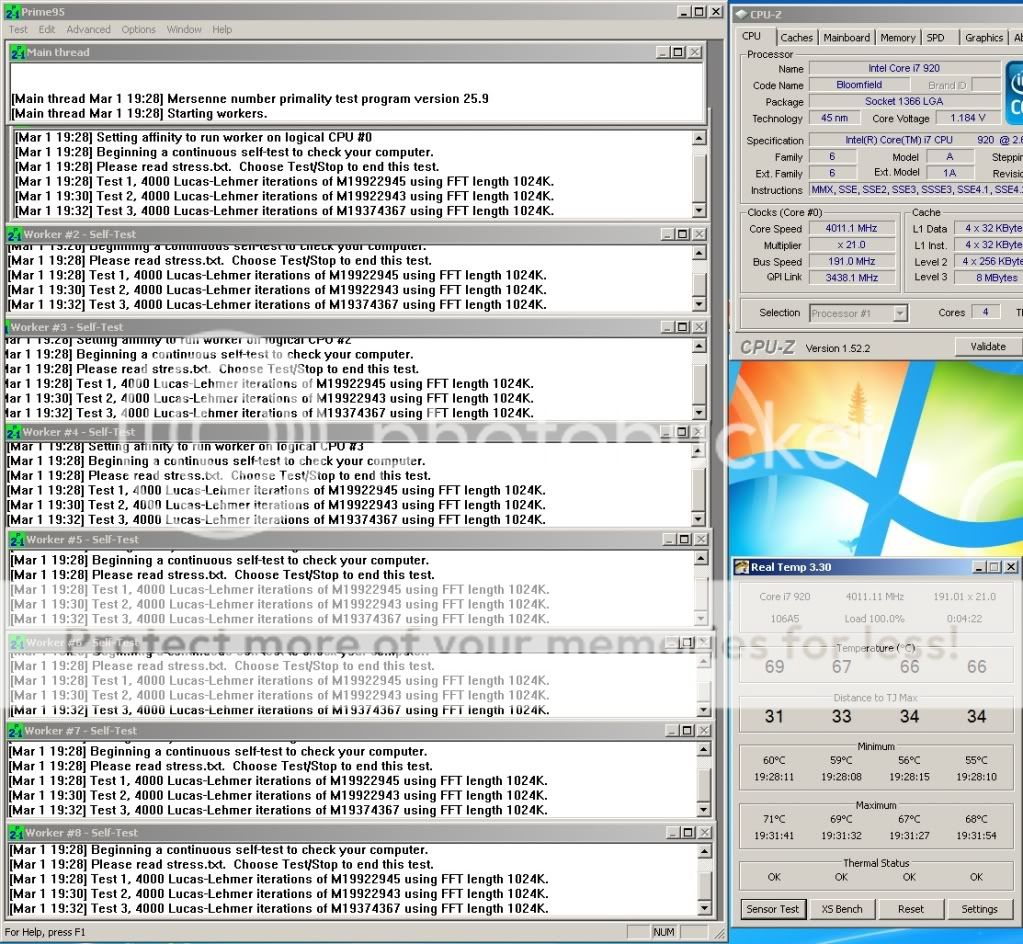The height and width of the screenshot is (944, 1023).
Task: Close the Worker #7 child window
Action: coord(704,731)
